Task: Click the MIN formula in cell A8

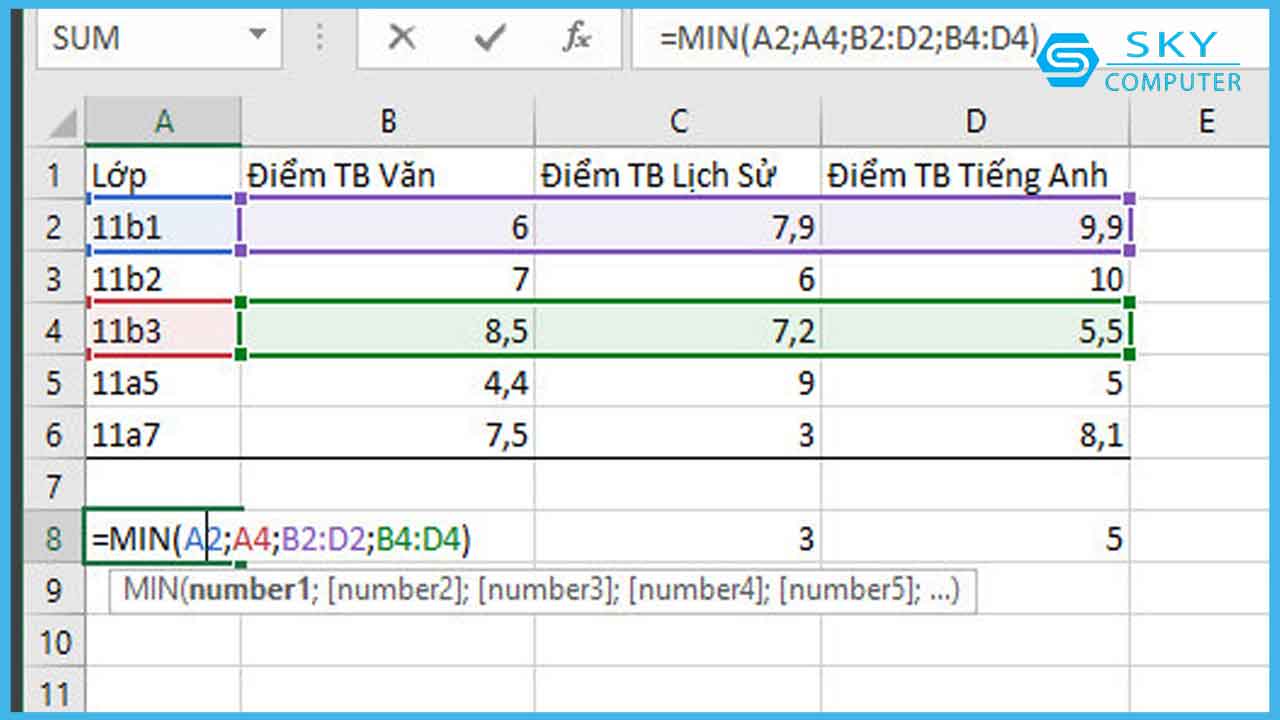Action: click(x=281, y=539)
